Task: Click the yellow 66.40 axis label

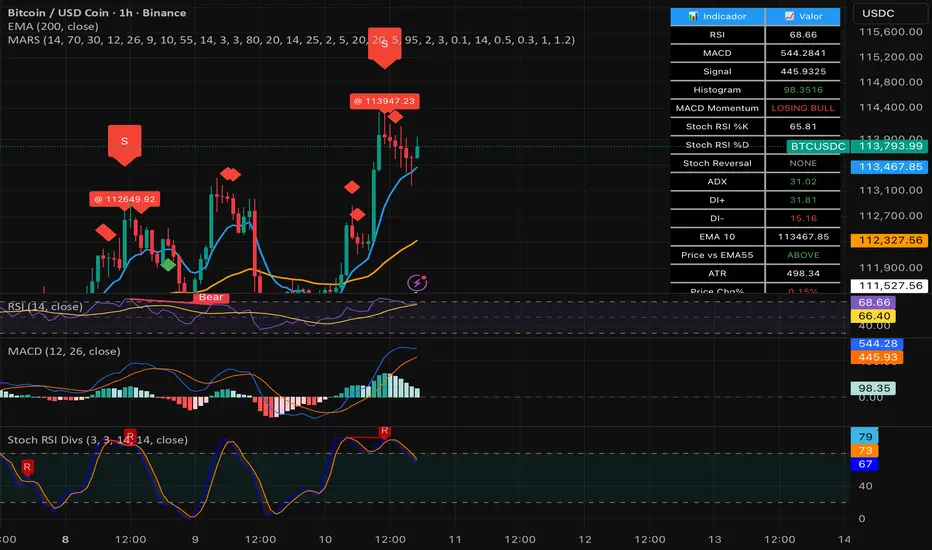Action: coord(874,316)
